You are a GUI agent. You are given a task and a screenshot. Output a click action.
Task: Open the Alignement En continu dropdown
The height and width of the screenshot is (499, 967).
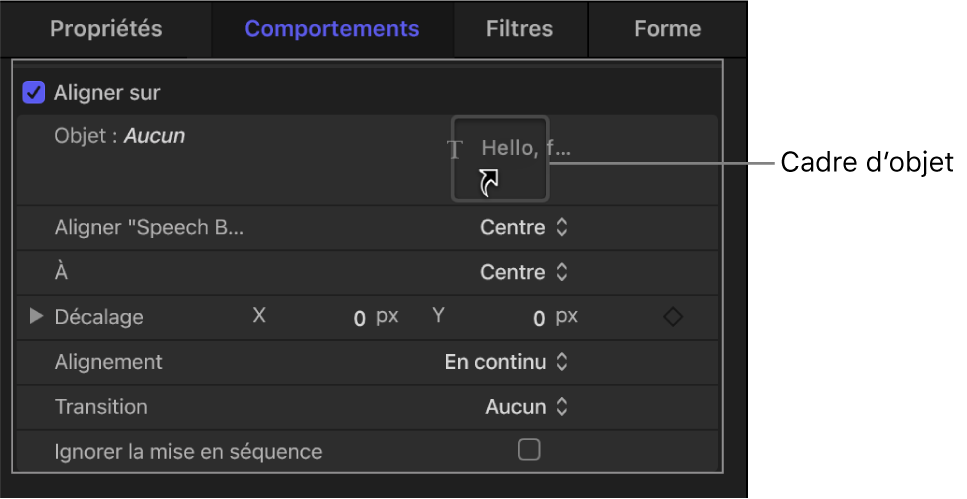506,362
